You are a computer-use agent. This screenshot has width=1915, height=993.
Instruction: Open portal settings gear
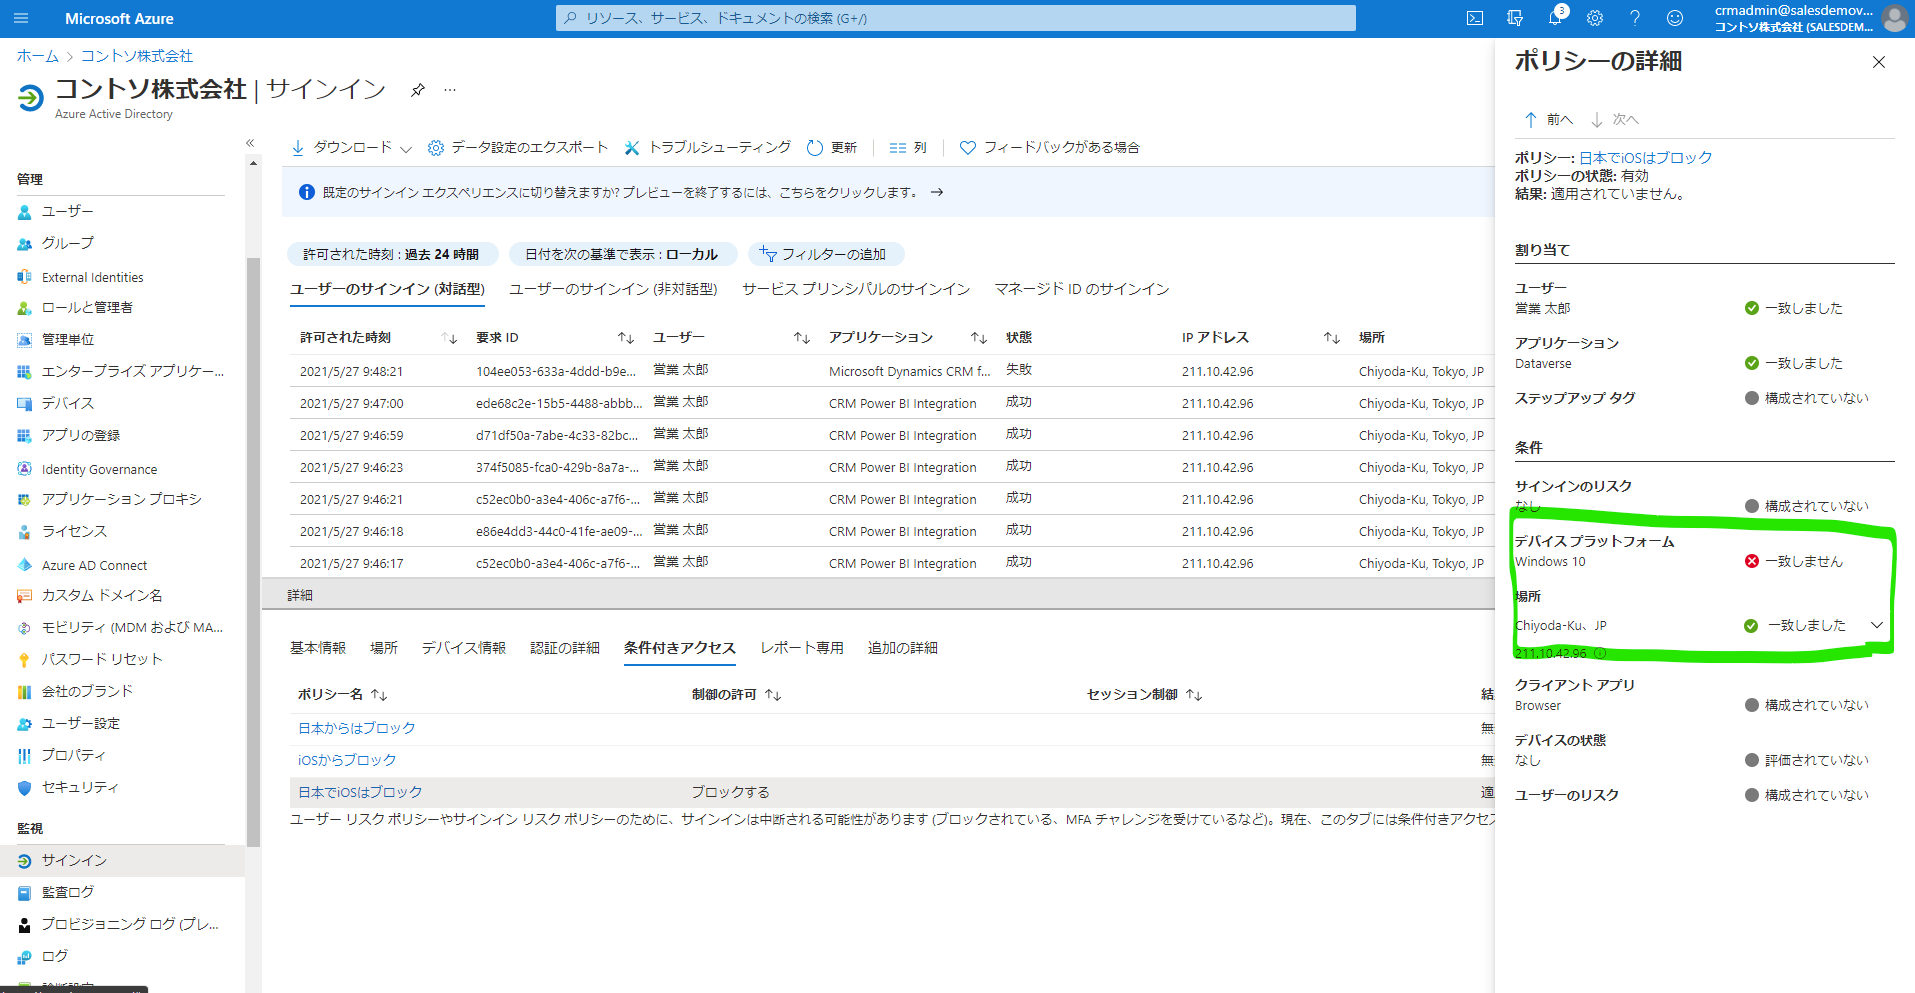(x=1595, y=18)
